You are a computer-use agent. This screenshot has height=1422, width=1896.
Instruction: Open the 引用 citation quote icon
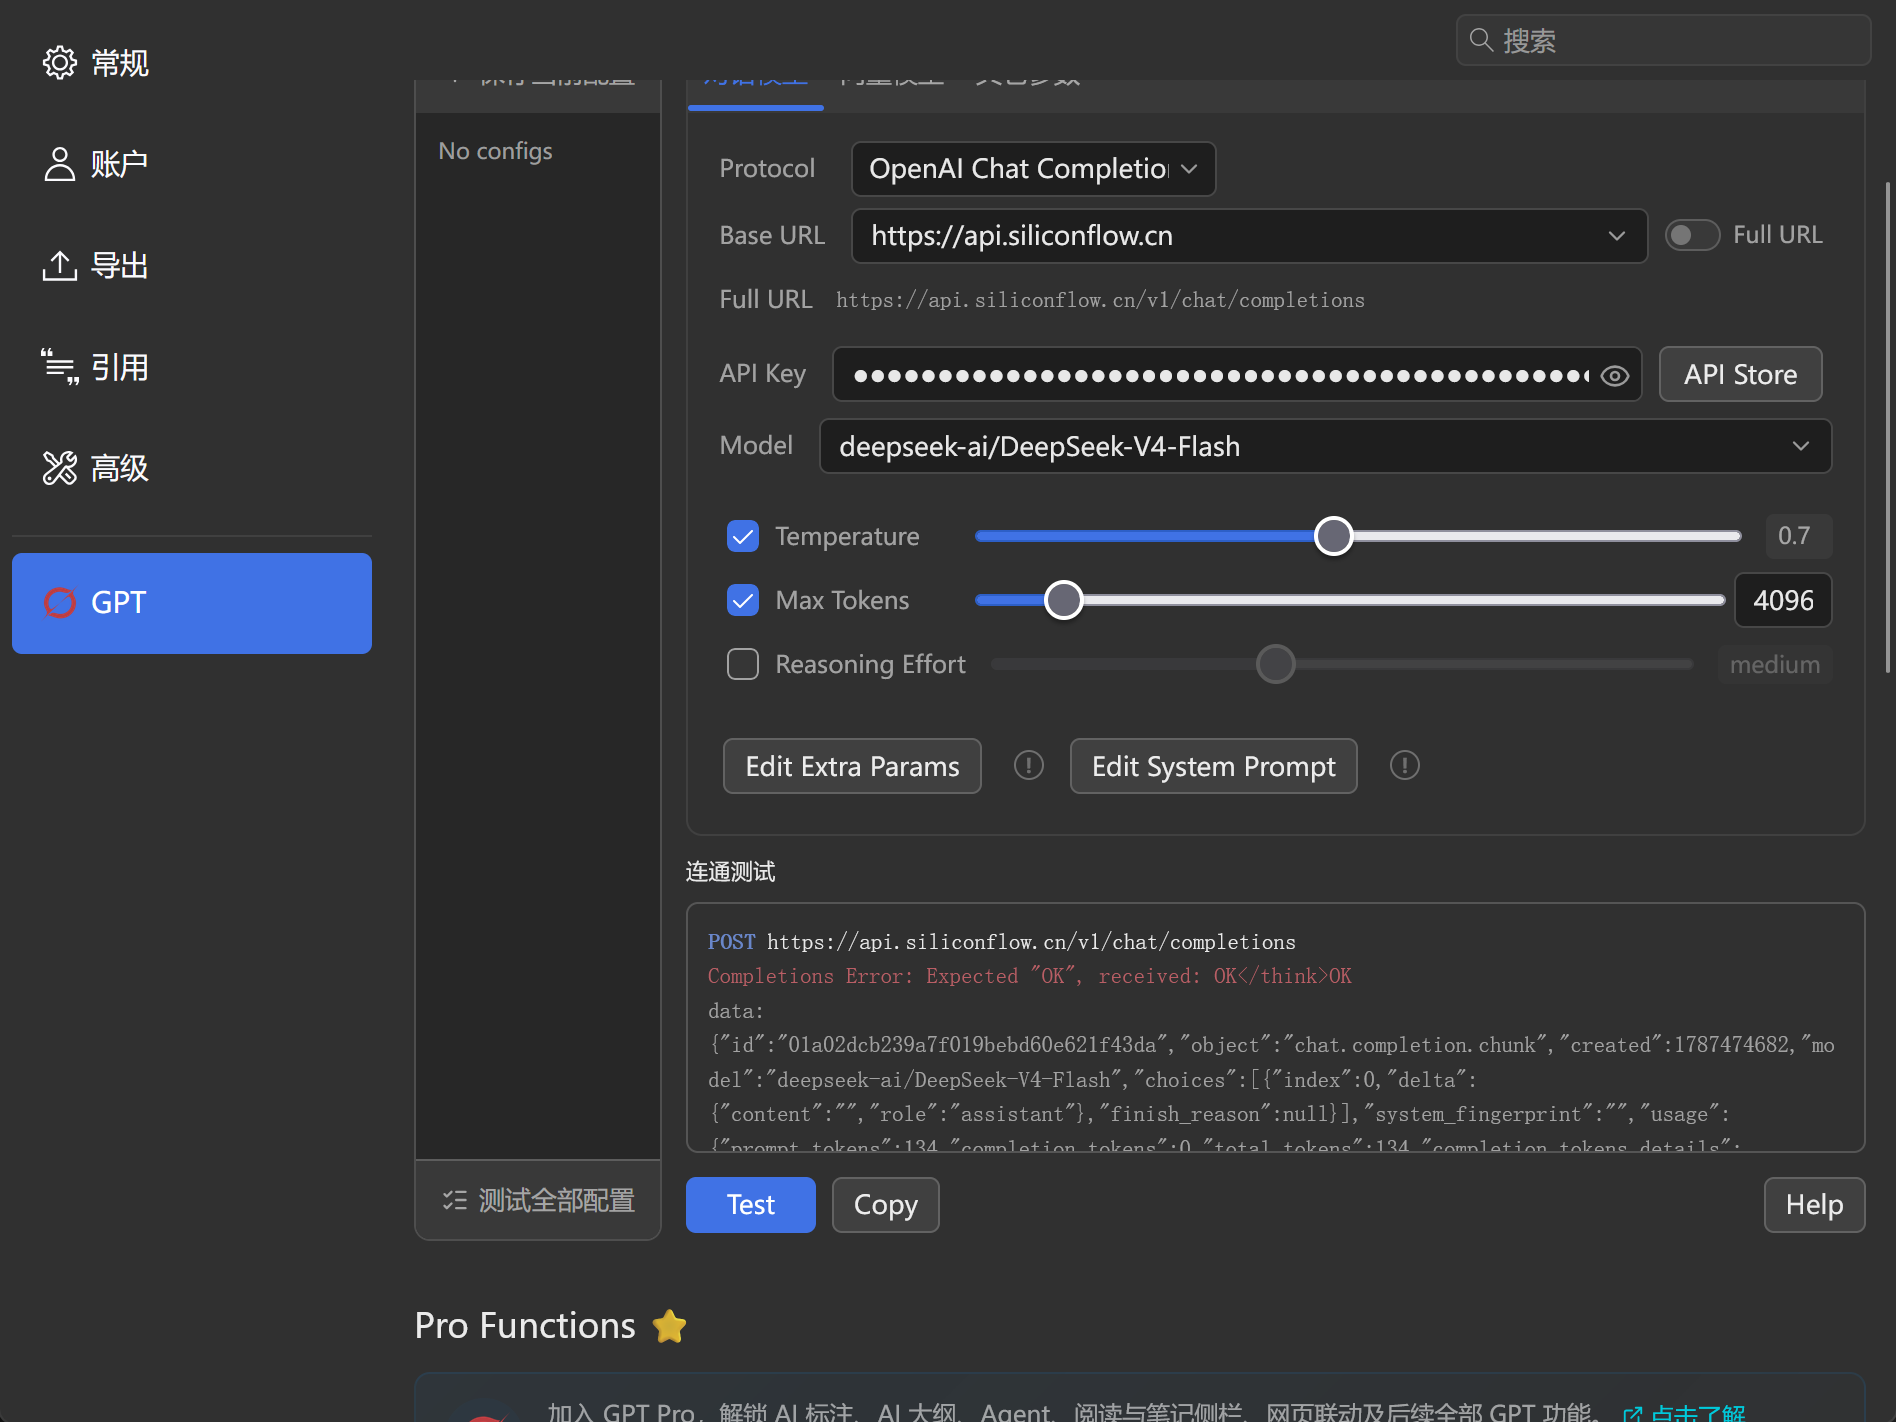[x=60, y=367]
